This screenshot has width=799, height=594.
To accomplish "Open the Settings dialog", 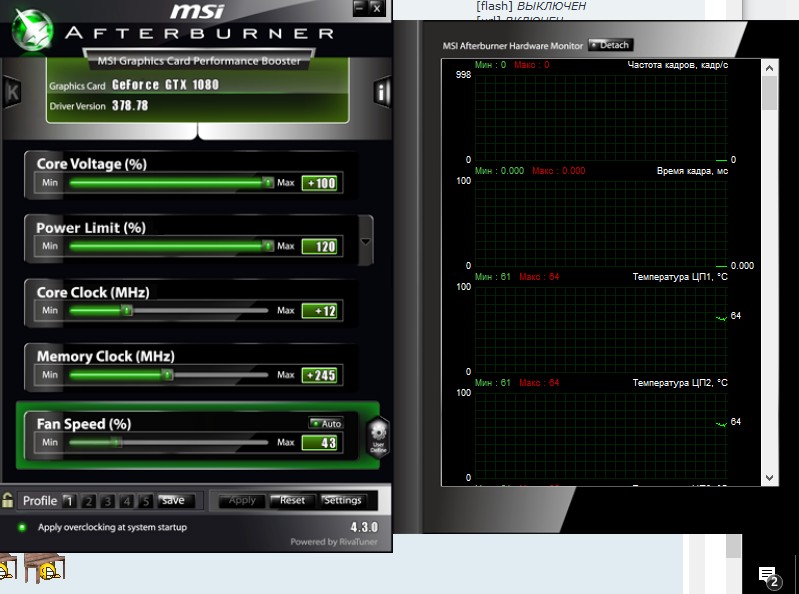I will (x=342, y=500).
